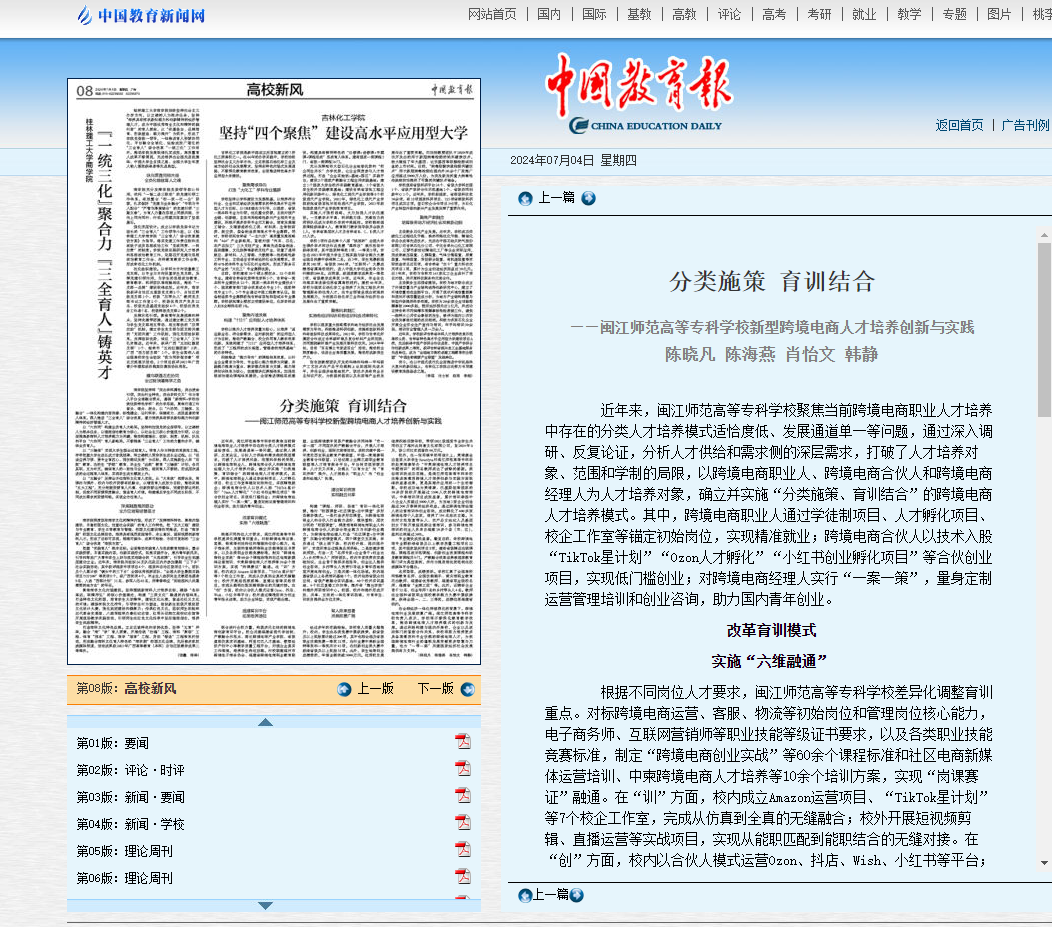
Task: Open 坚持"四个聚焦" article on page thumbnail
Action: [x=343, y=133]
